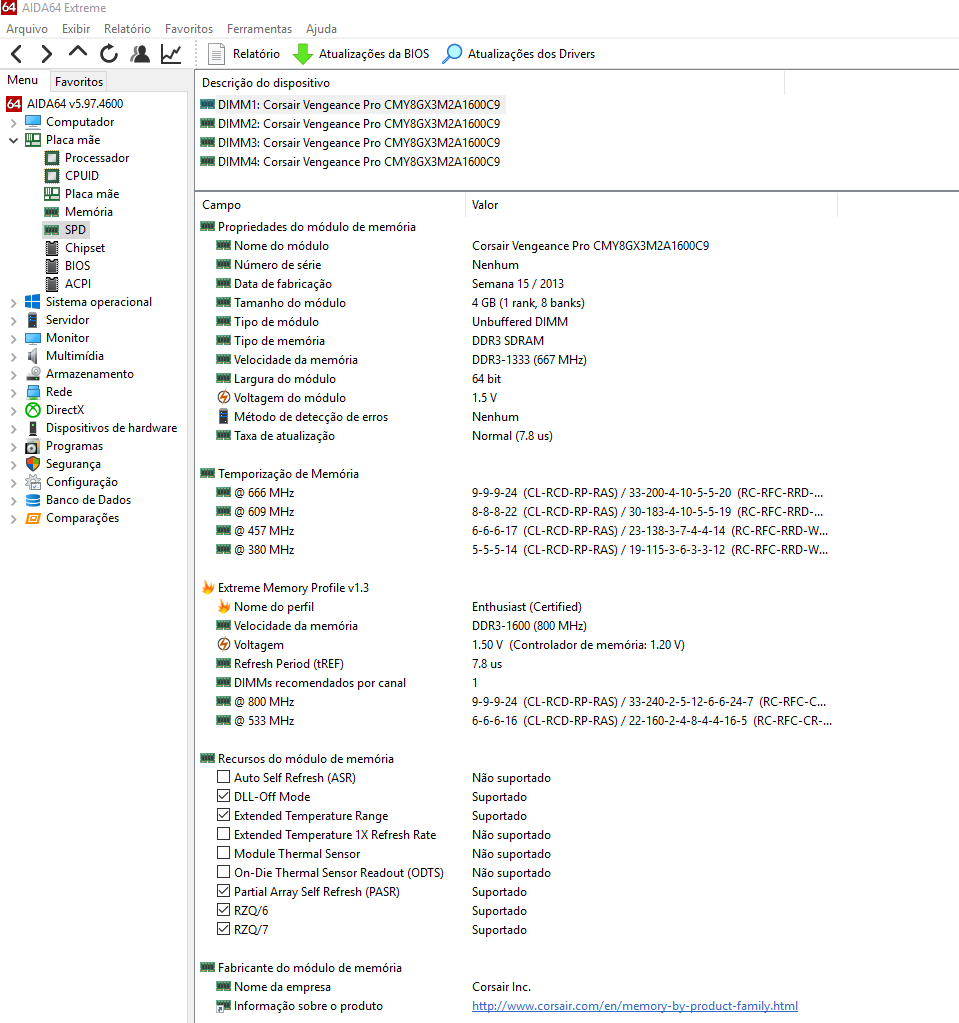This screenshot has width=959, height=1023.
Task: Click the Atualizações da BIOS label
Action: pyautogui.click(x=374, y=53)
